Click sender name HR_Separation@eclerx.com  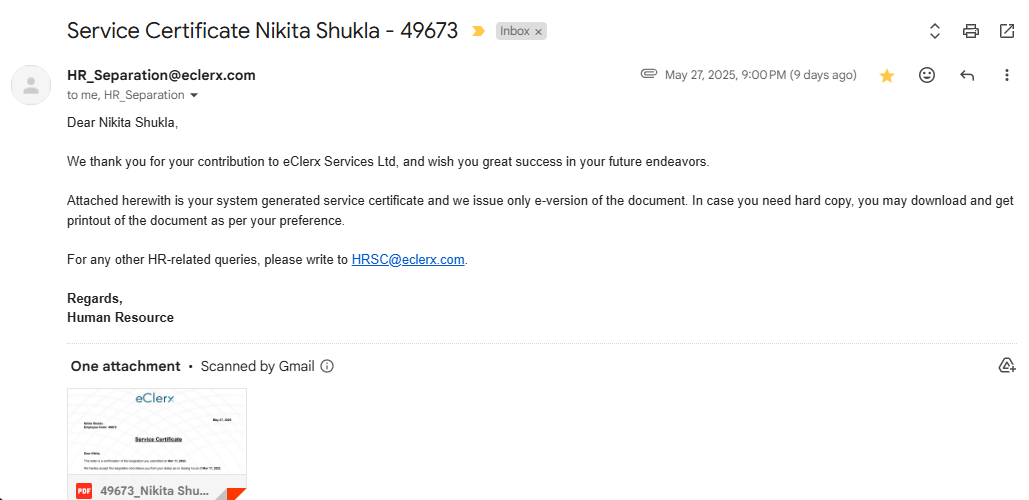pos(161,75)
